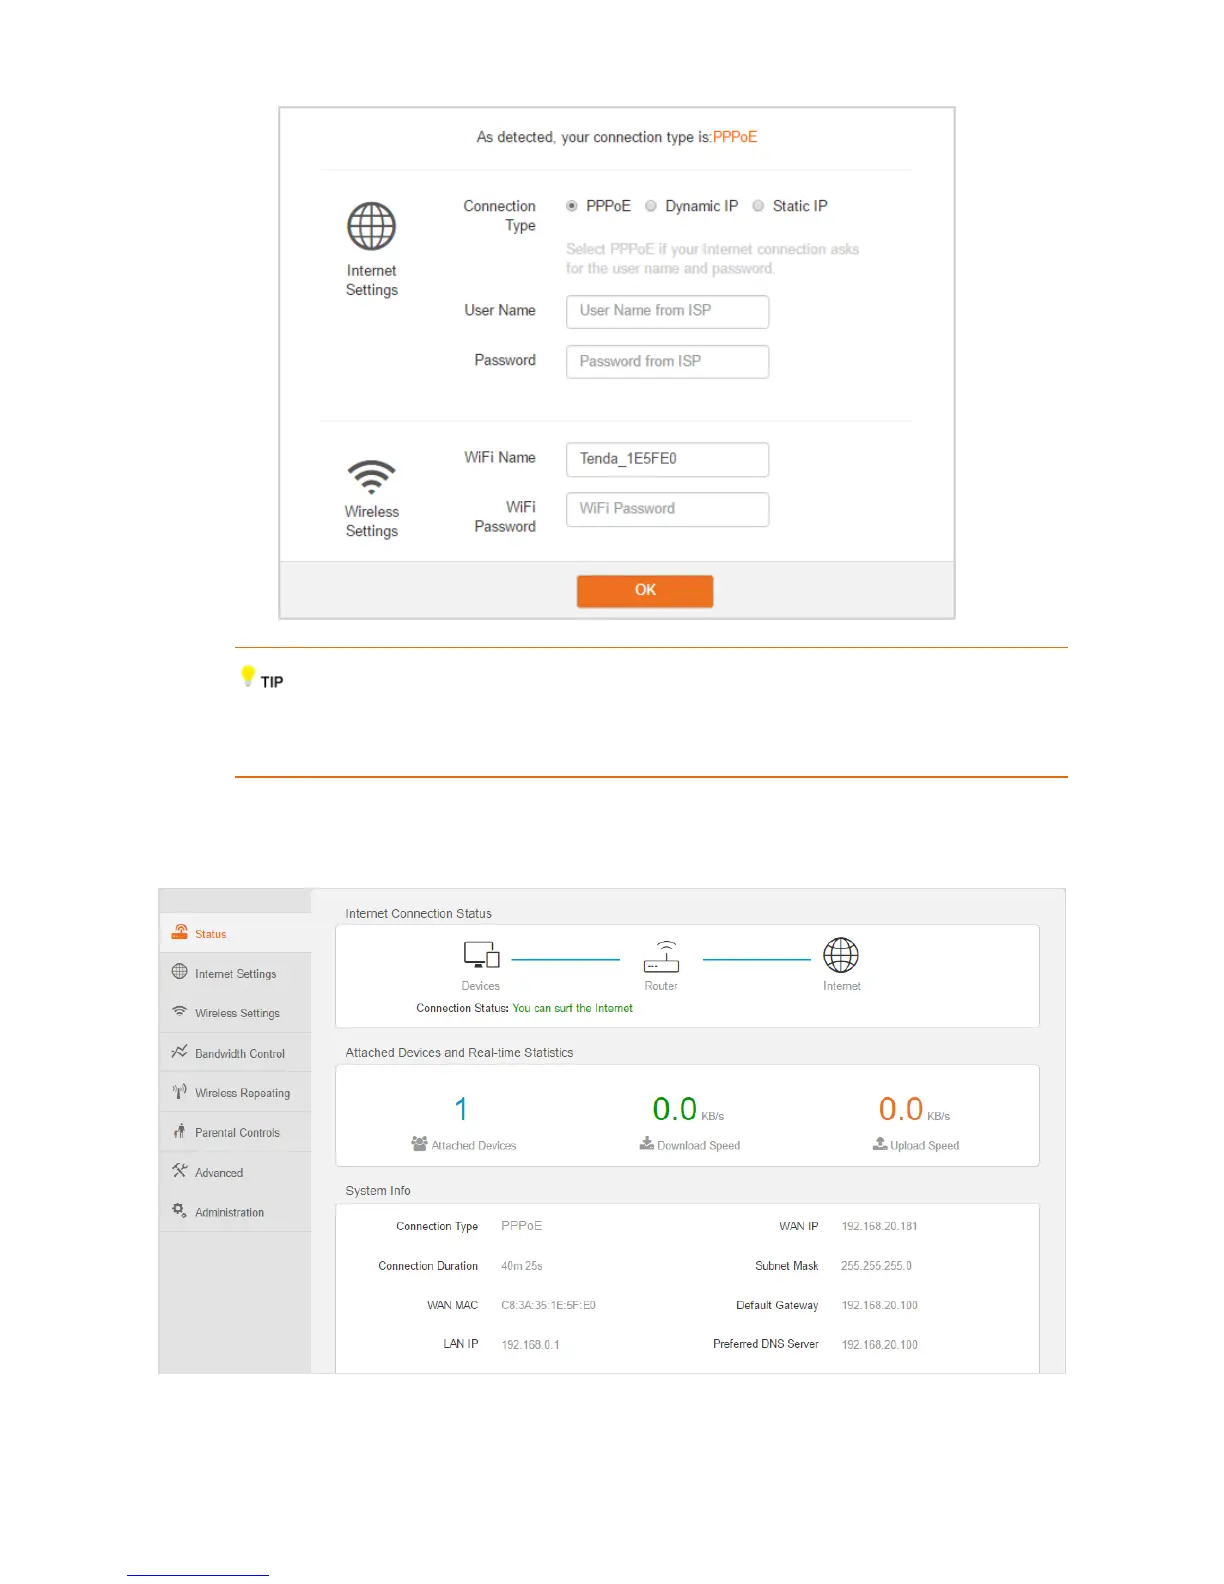Click the Subnet Mask value 255.255.255.0
The image size is (1224, 1584).
click(x=876, y=1266)
